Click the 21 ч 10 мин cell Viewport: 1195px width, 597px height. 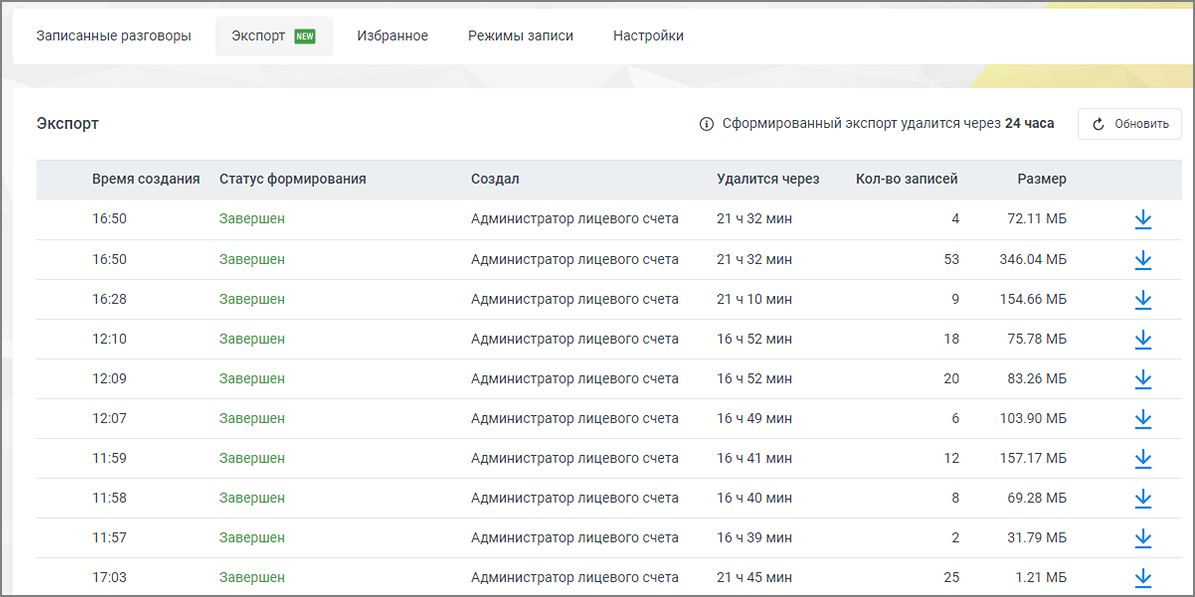coord(754,300)
